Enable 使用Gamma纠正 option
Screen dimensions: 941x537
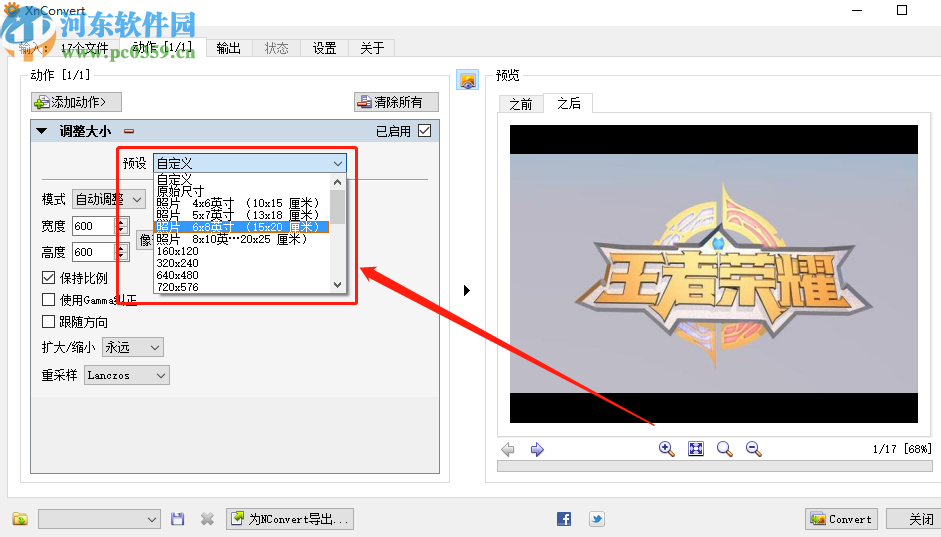tap(49, 299)
